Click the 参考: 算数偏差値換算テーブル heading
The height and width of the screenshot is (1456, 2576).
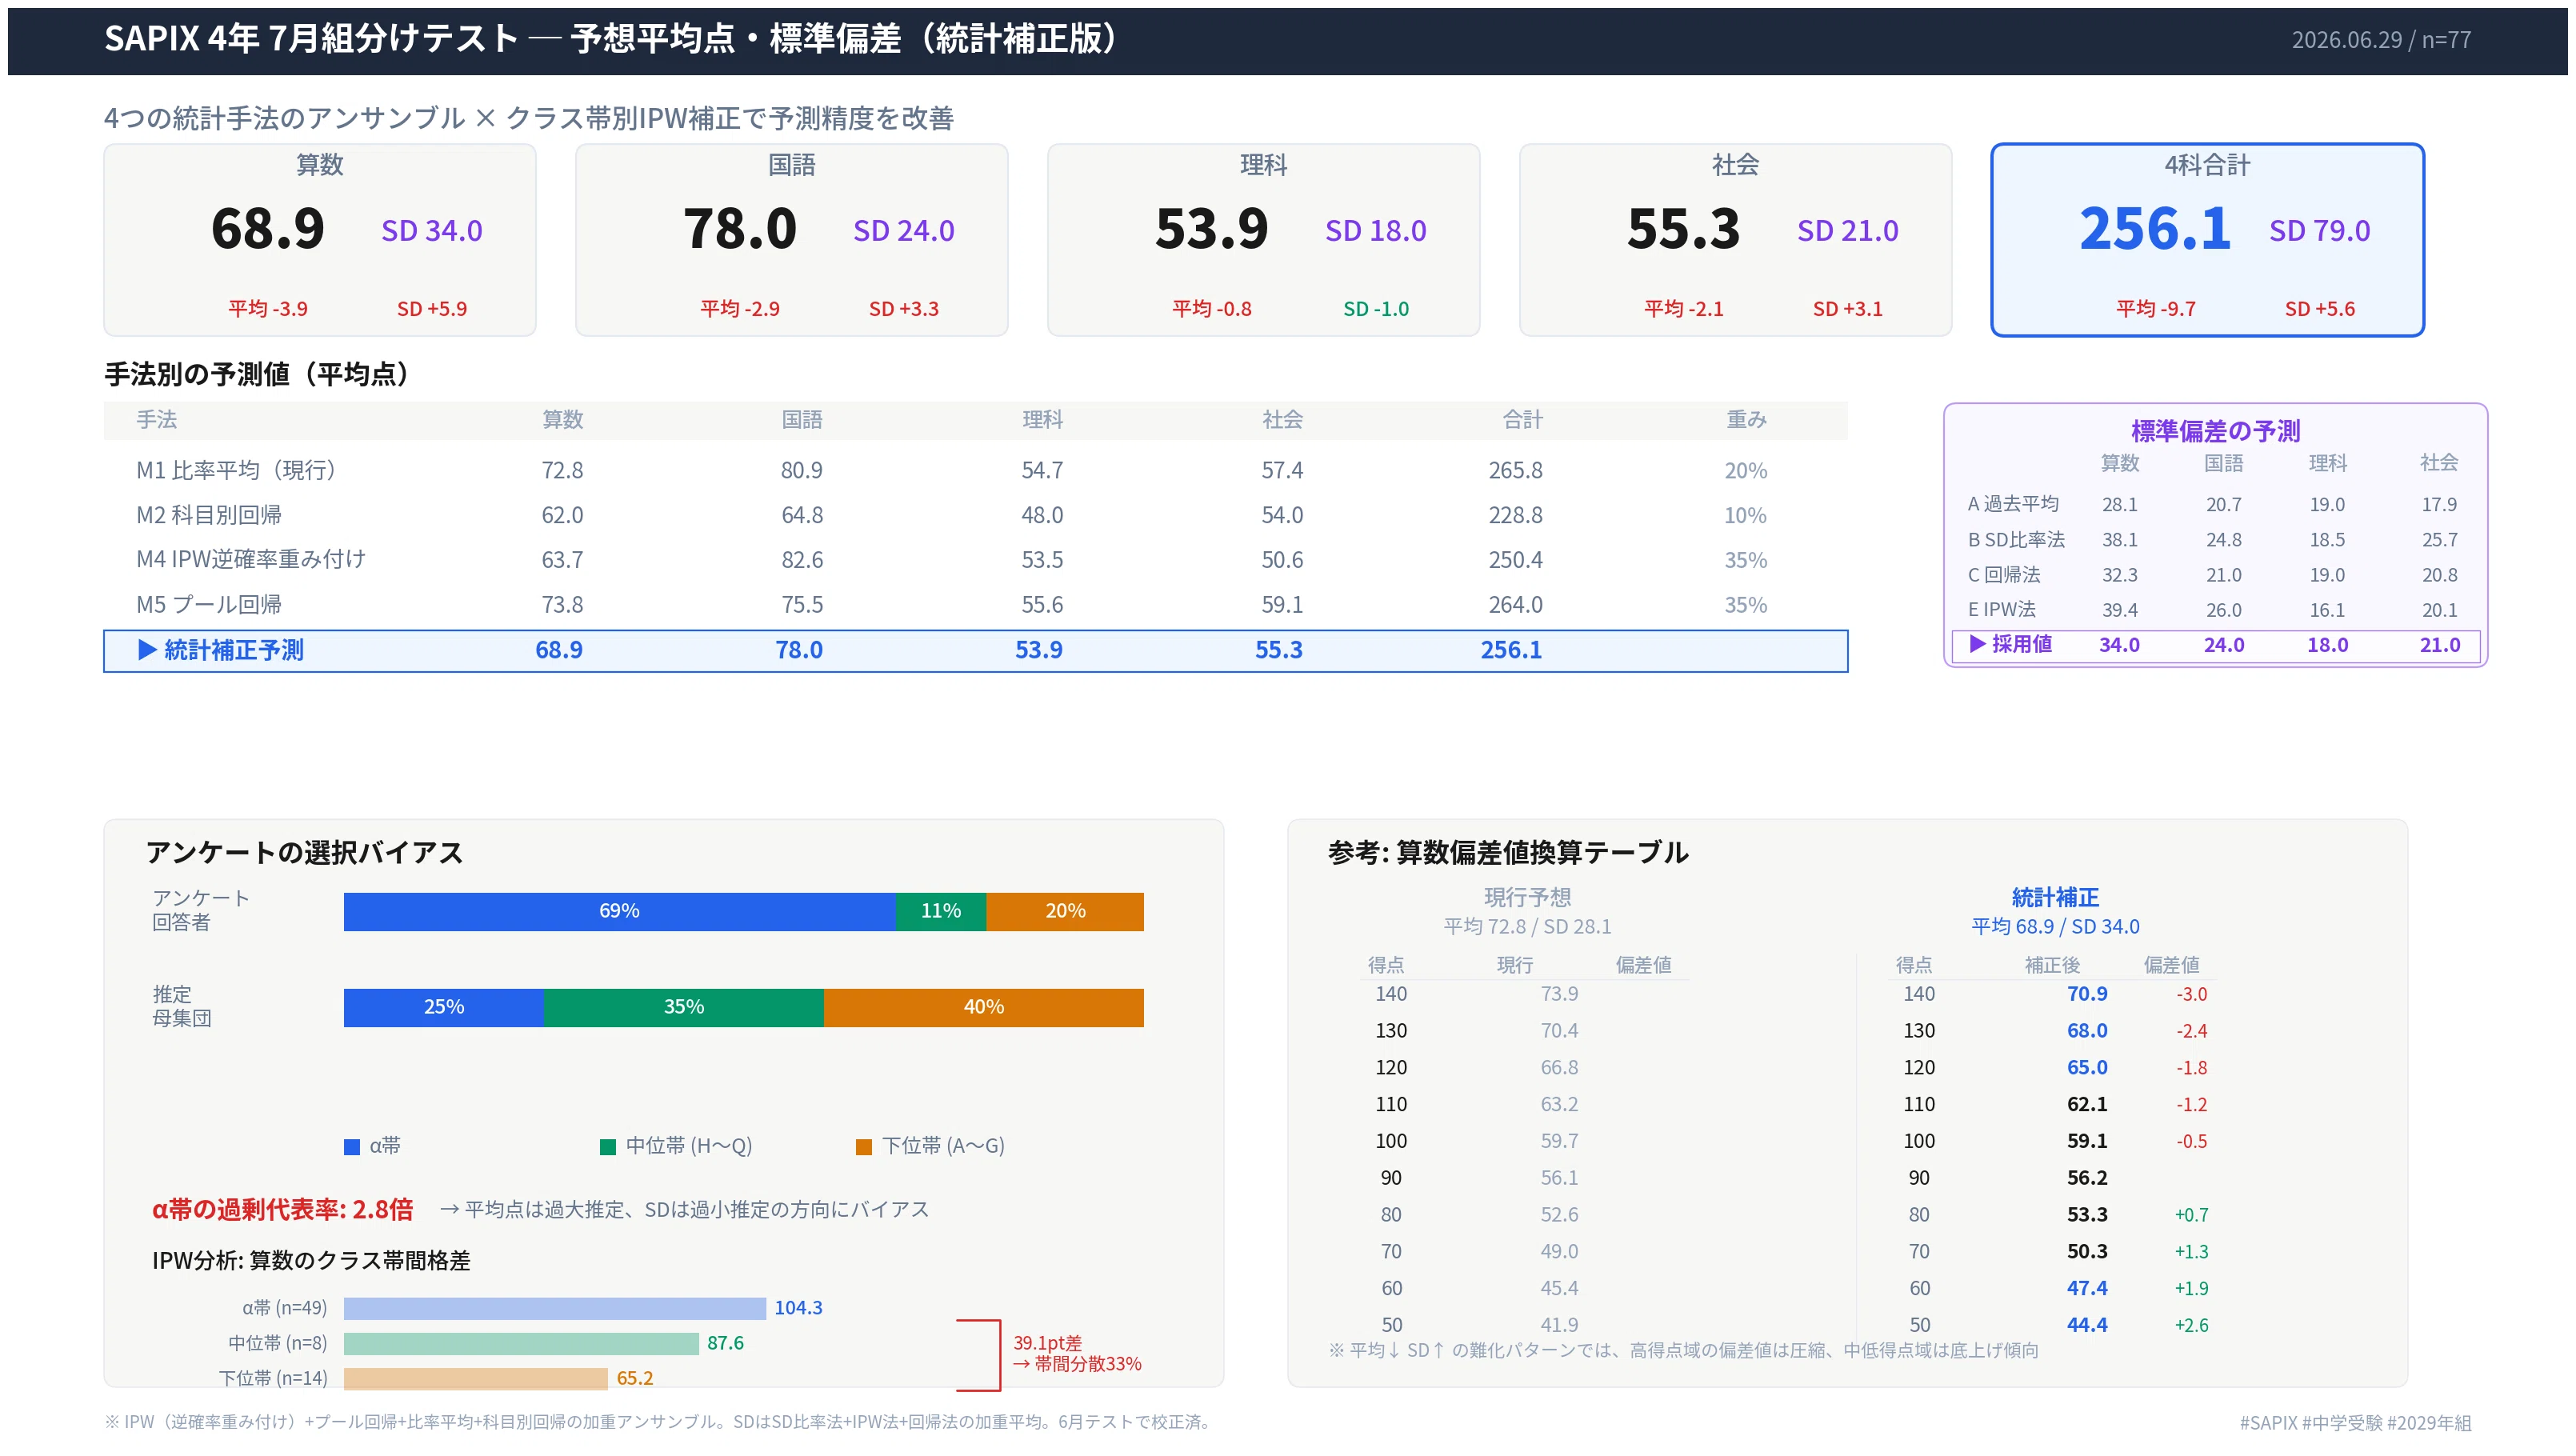click(x=1508, y=852)
